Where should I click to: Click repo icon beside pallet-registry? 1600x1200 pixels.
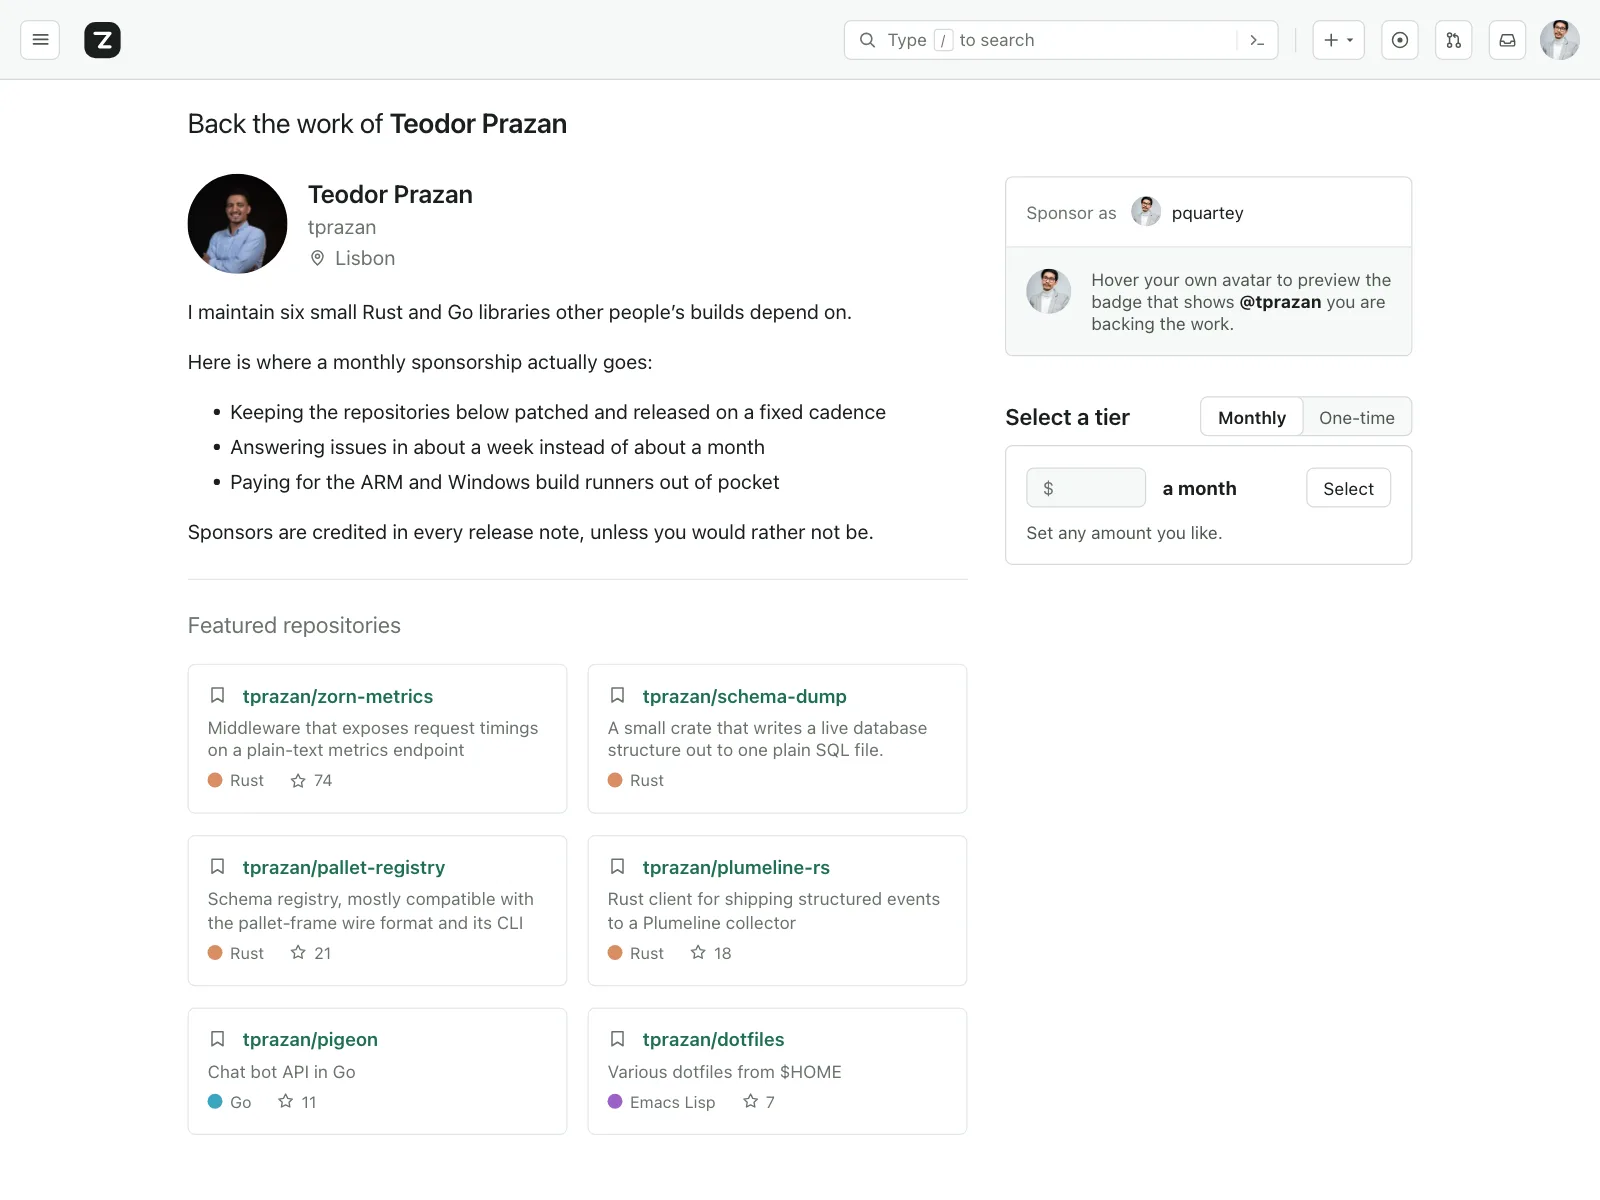click(x=217, y=866)
